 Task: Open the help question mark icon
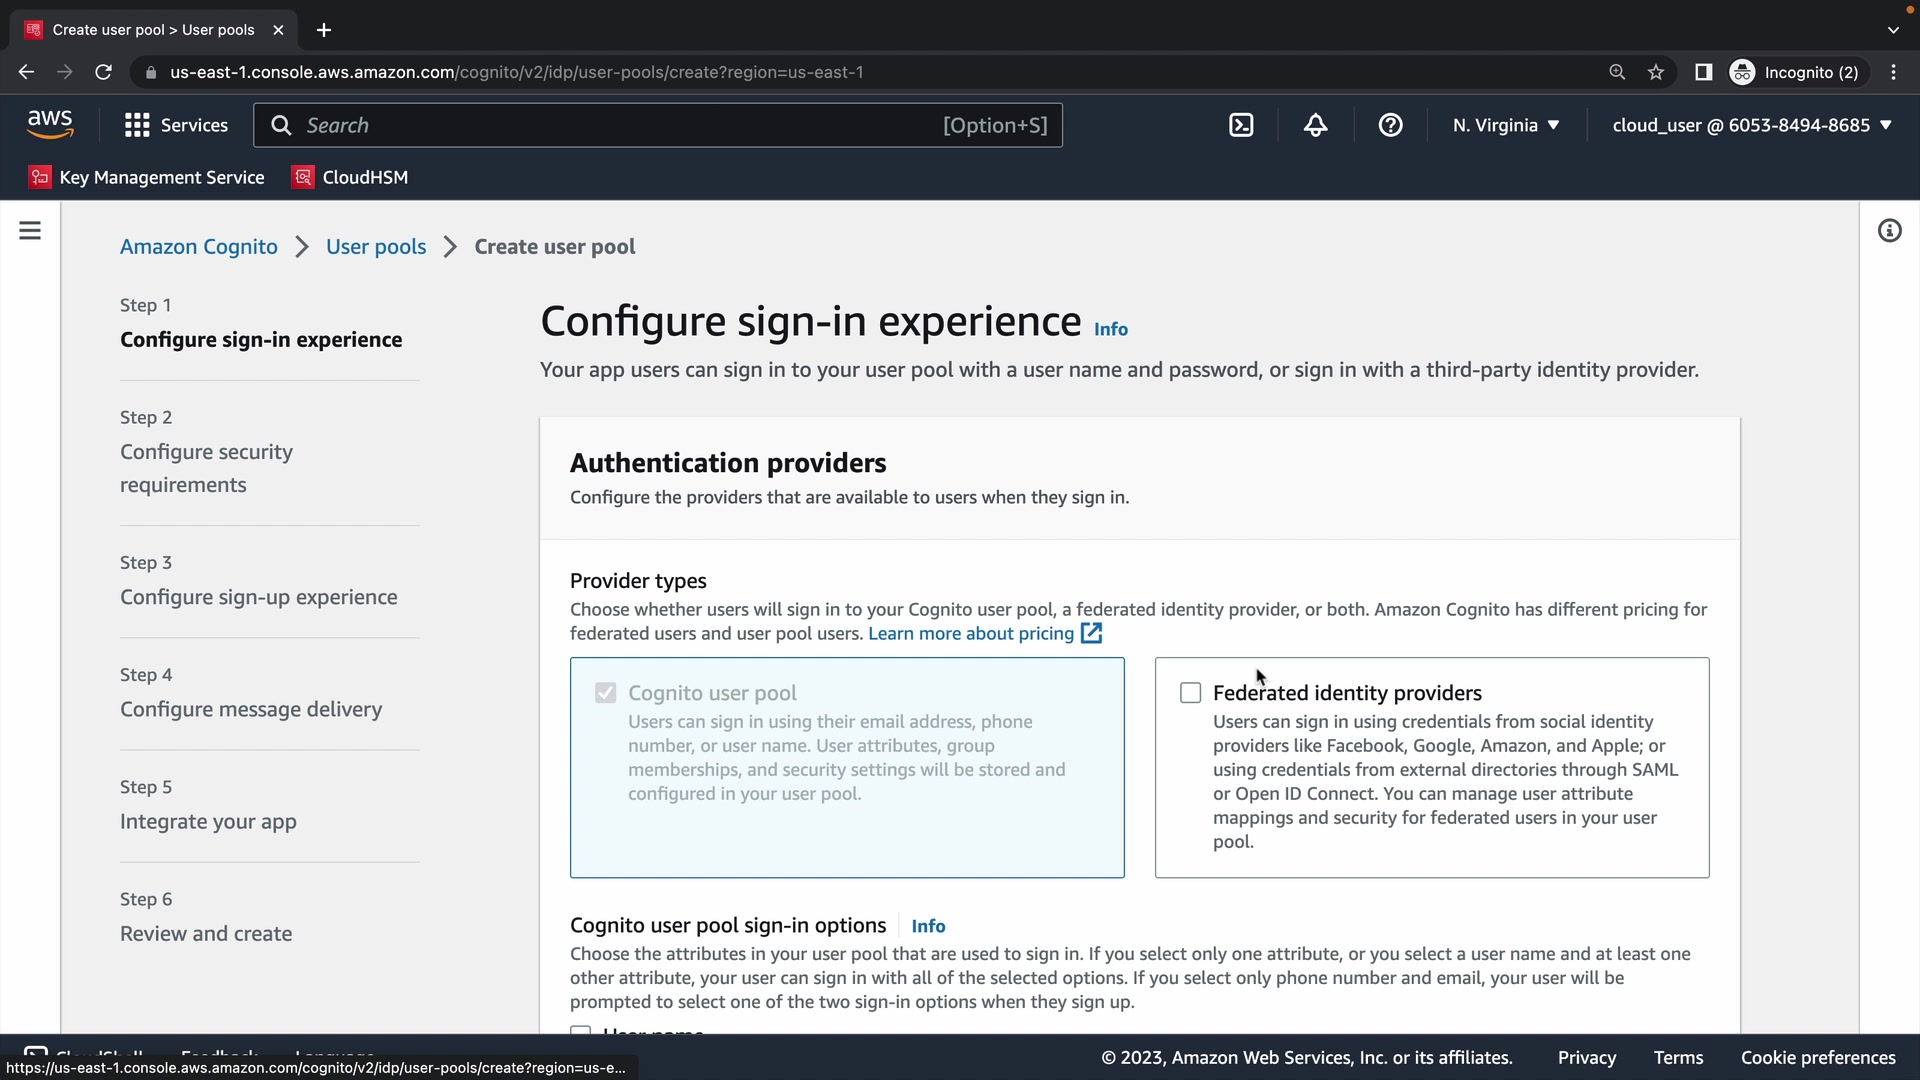pos(1390,125)
